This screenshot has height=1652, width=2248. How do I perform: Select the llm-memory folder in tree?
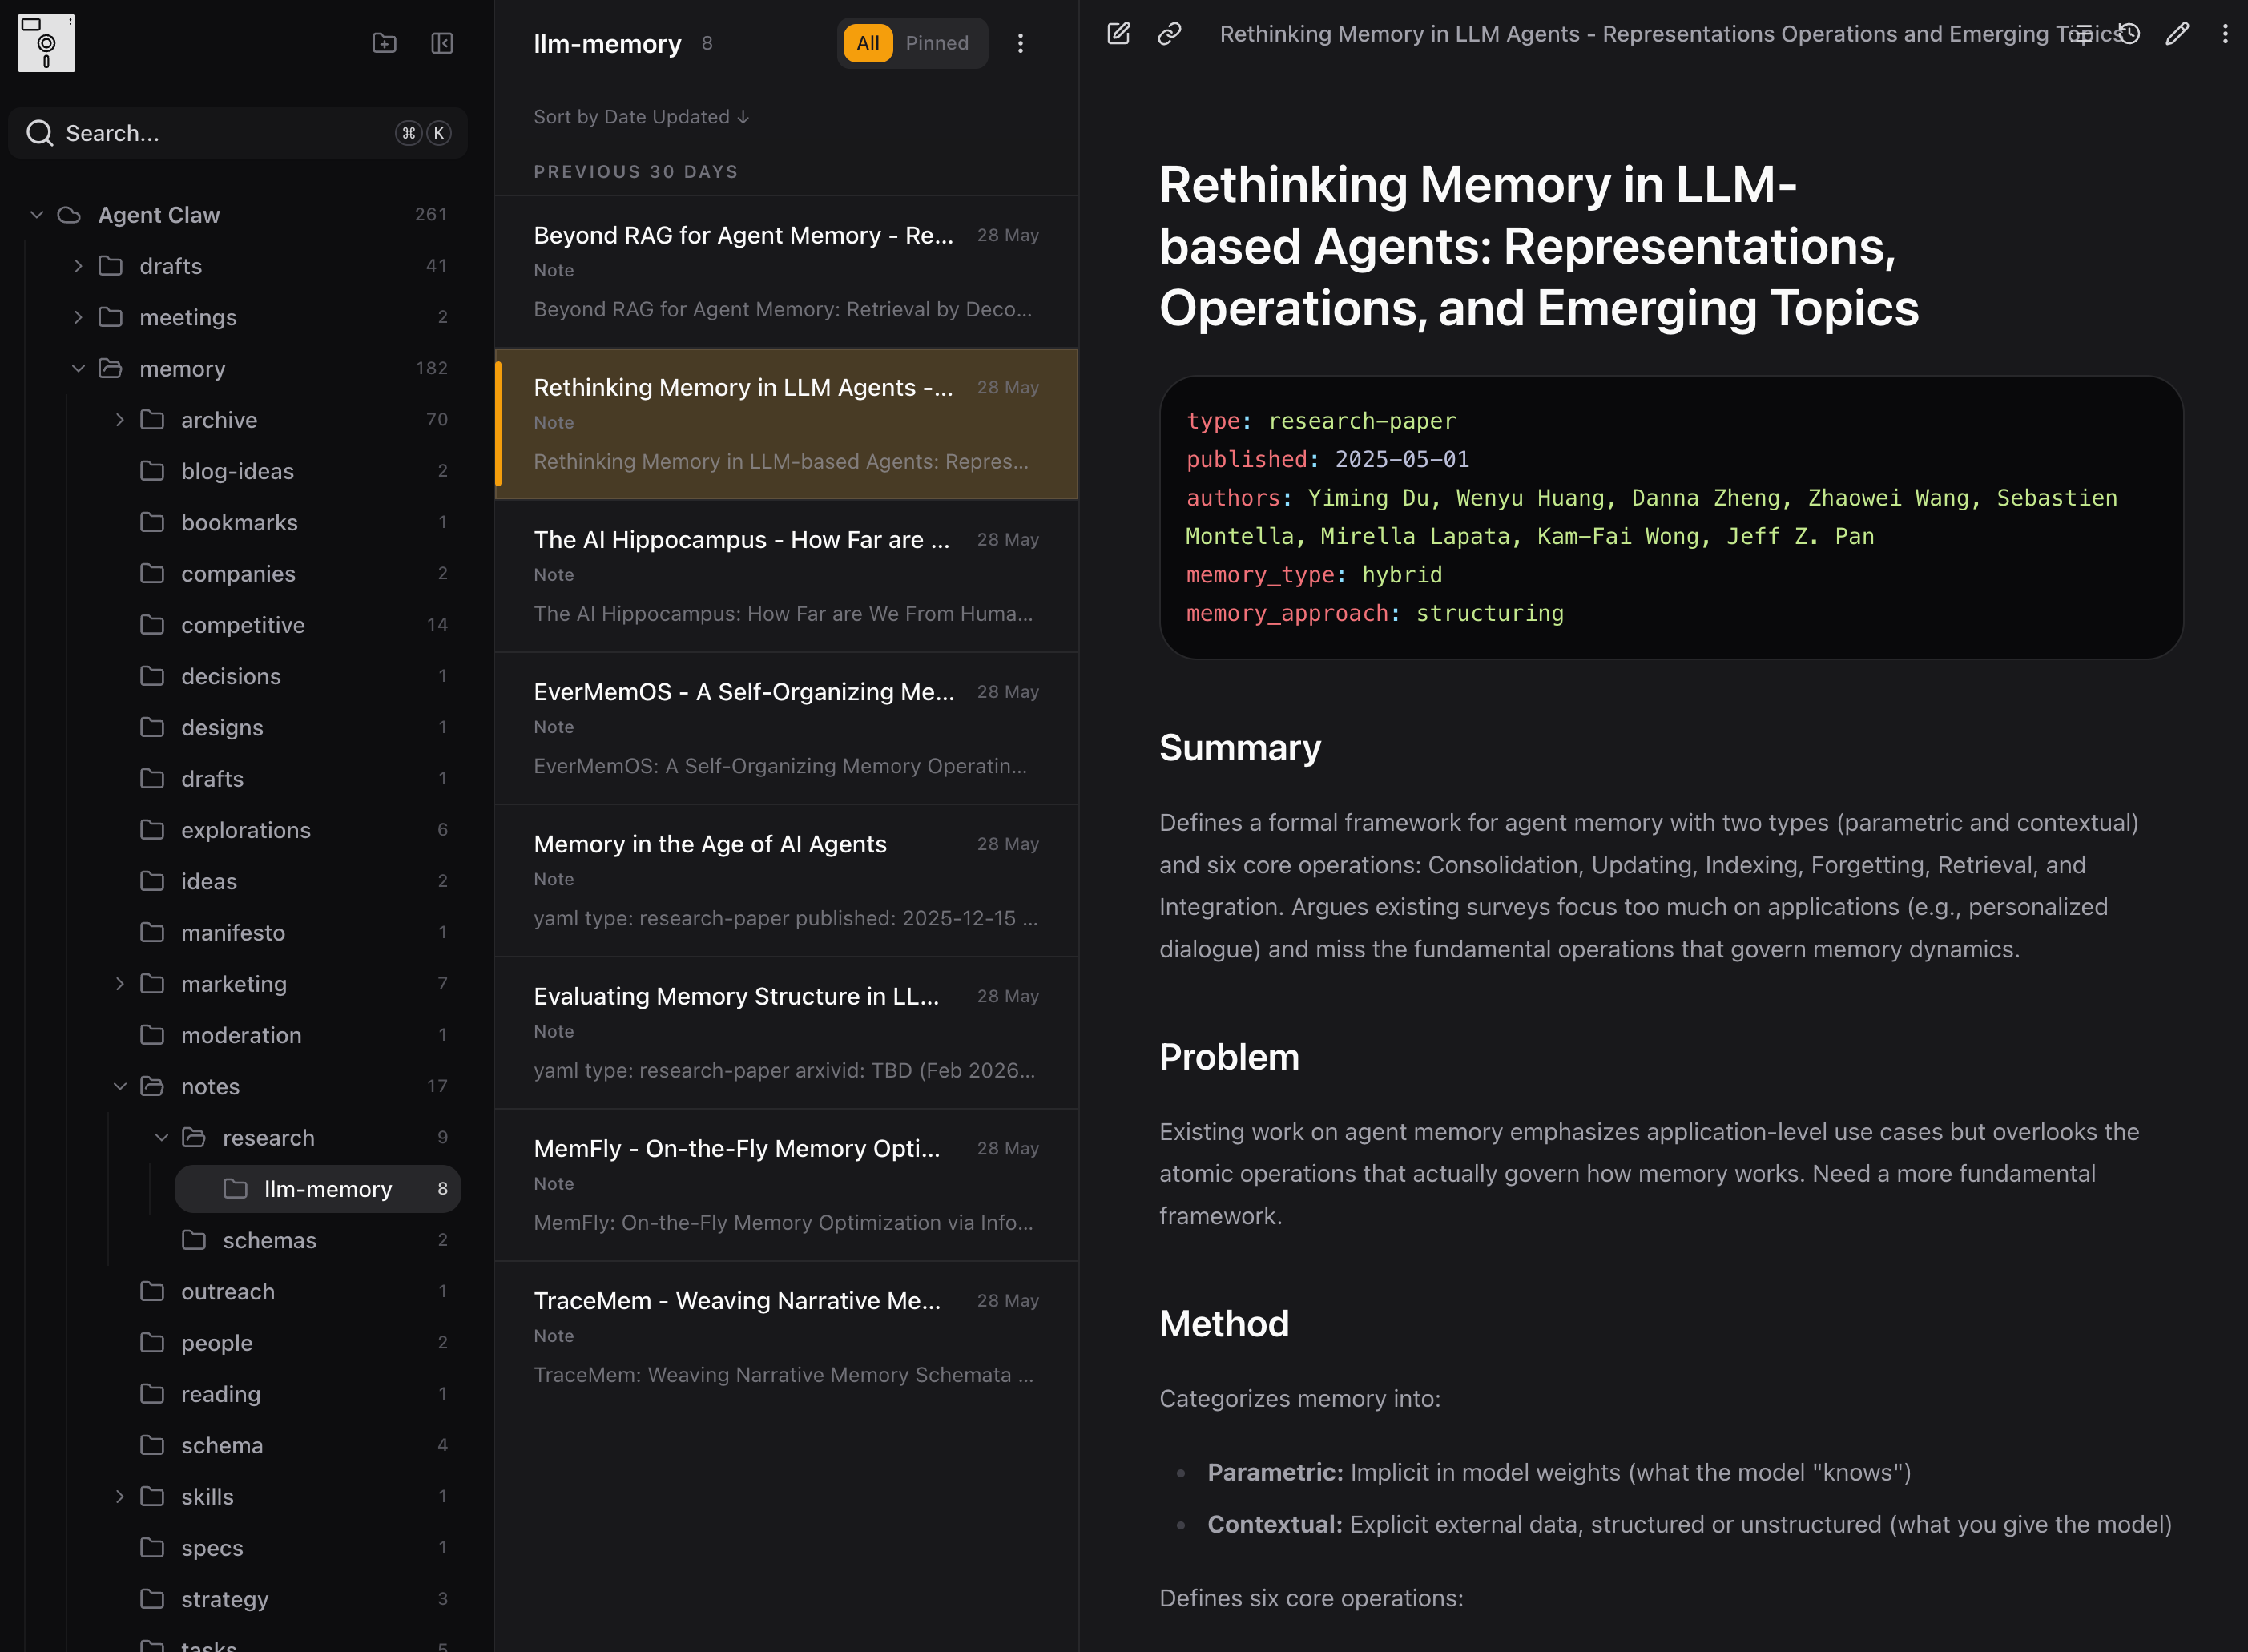coord(318,1189)
